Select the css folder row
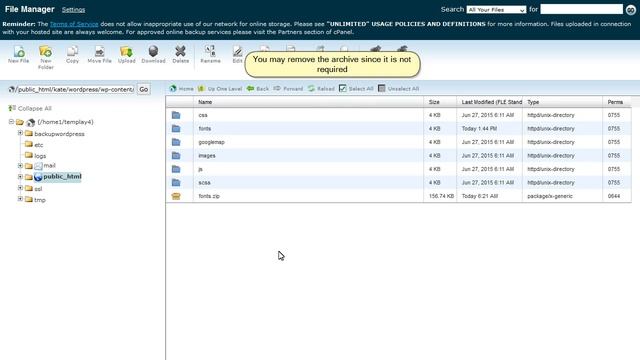Viewport: 640px width, 360px height. [x=398, y=115]
